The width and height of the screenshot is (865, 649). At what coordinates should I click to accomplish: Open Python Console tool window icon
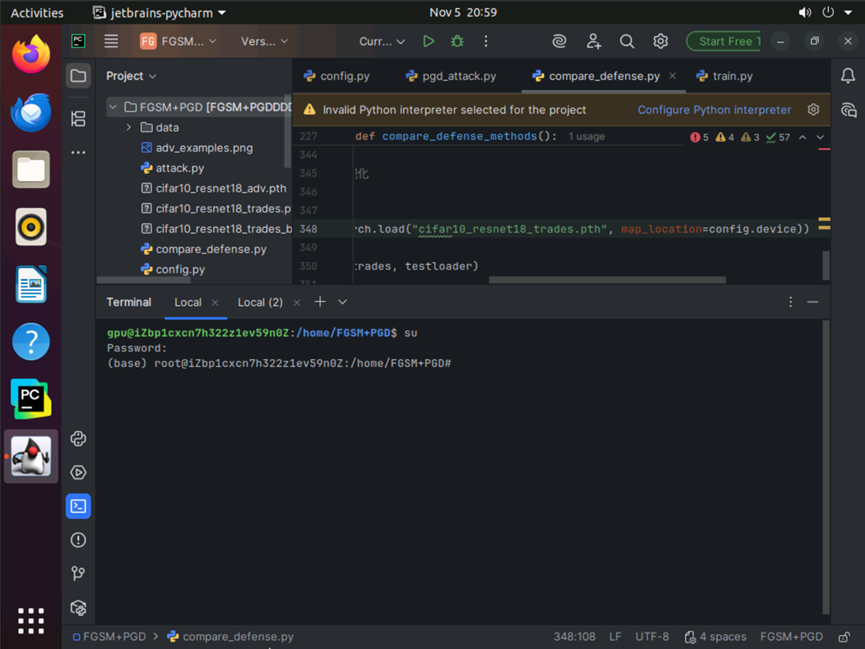point(78,438)
